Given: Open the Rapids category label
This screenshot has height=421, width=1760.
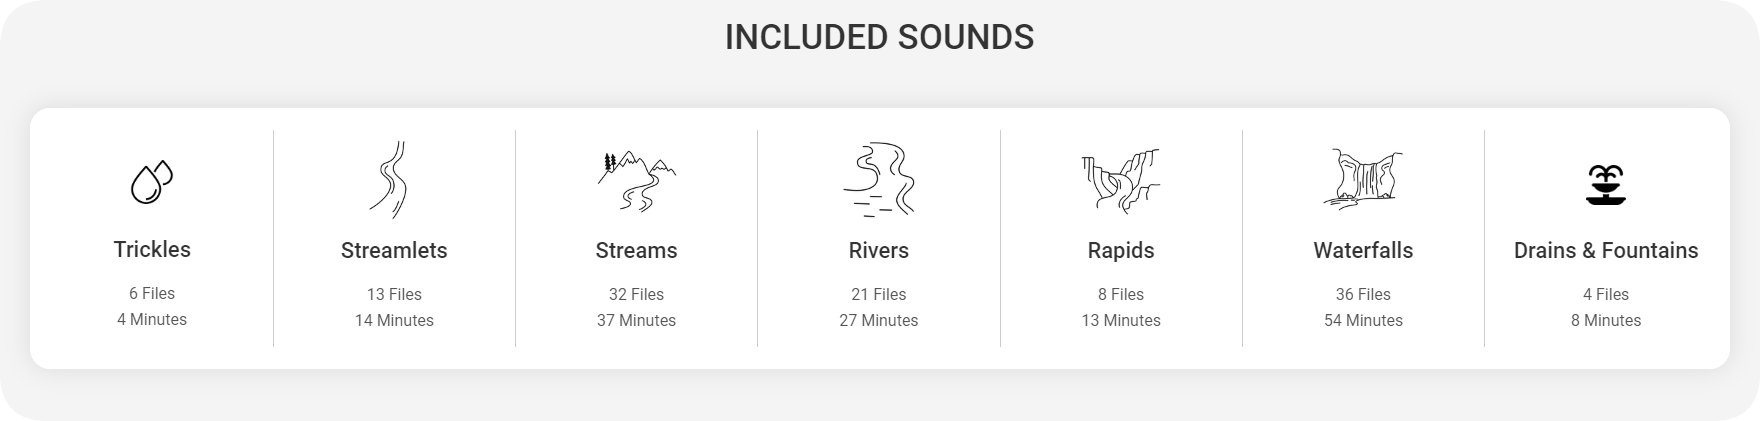Looking at the screenshot, I should 1121,250.
